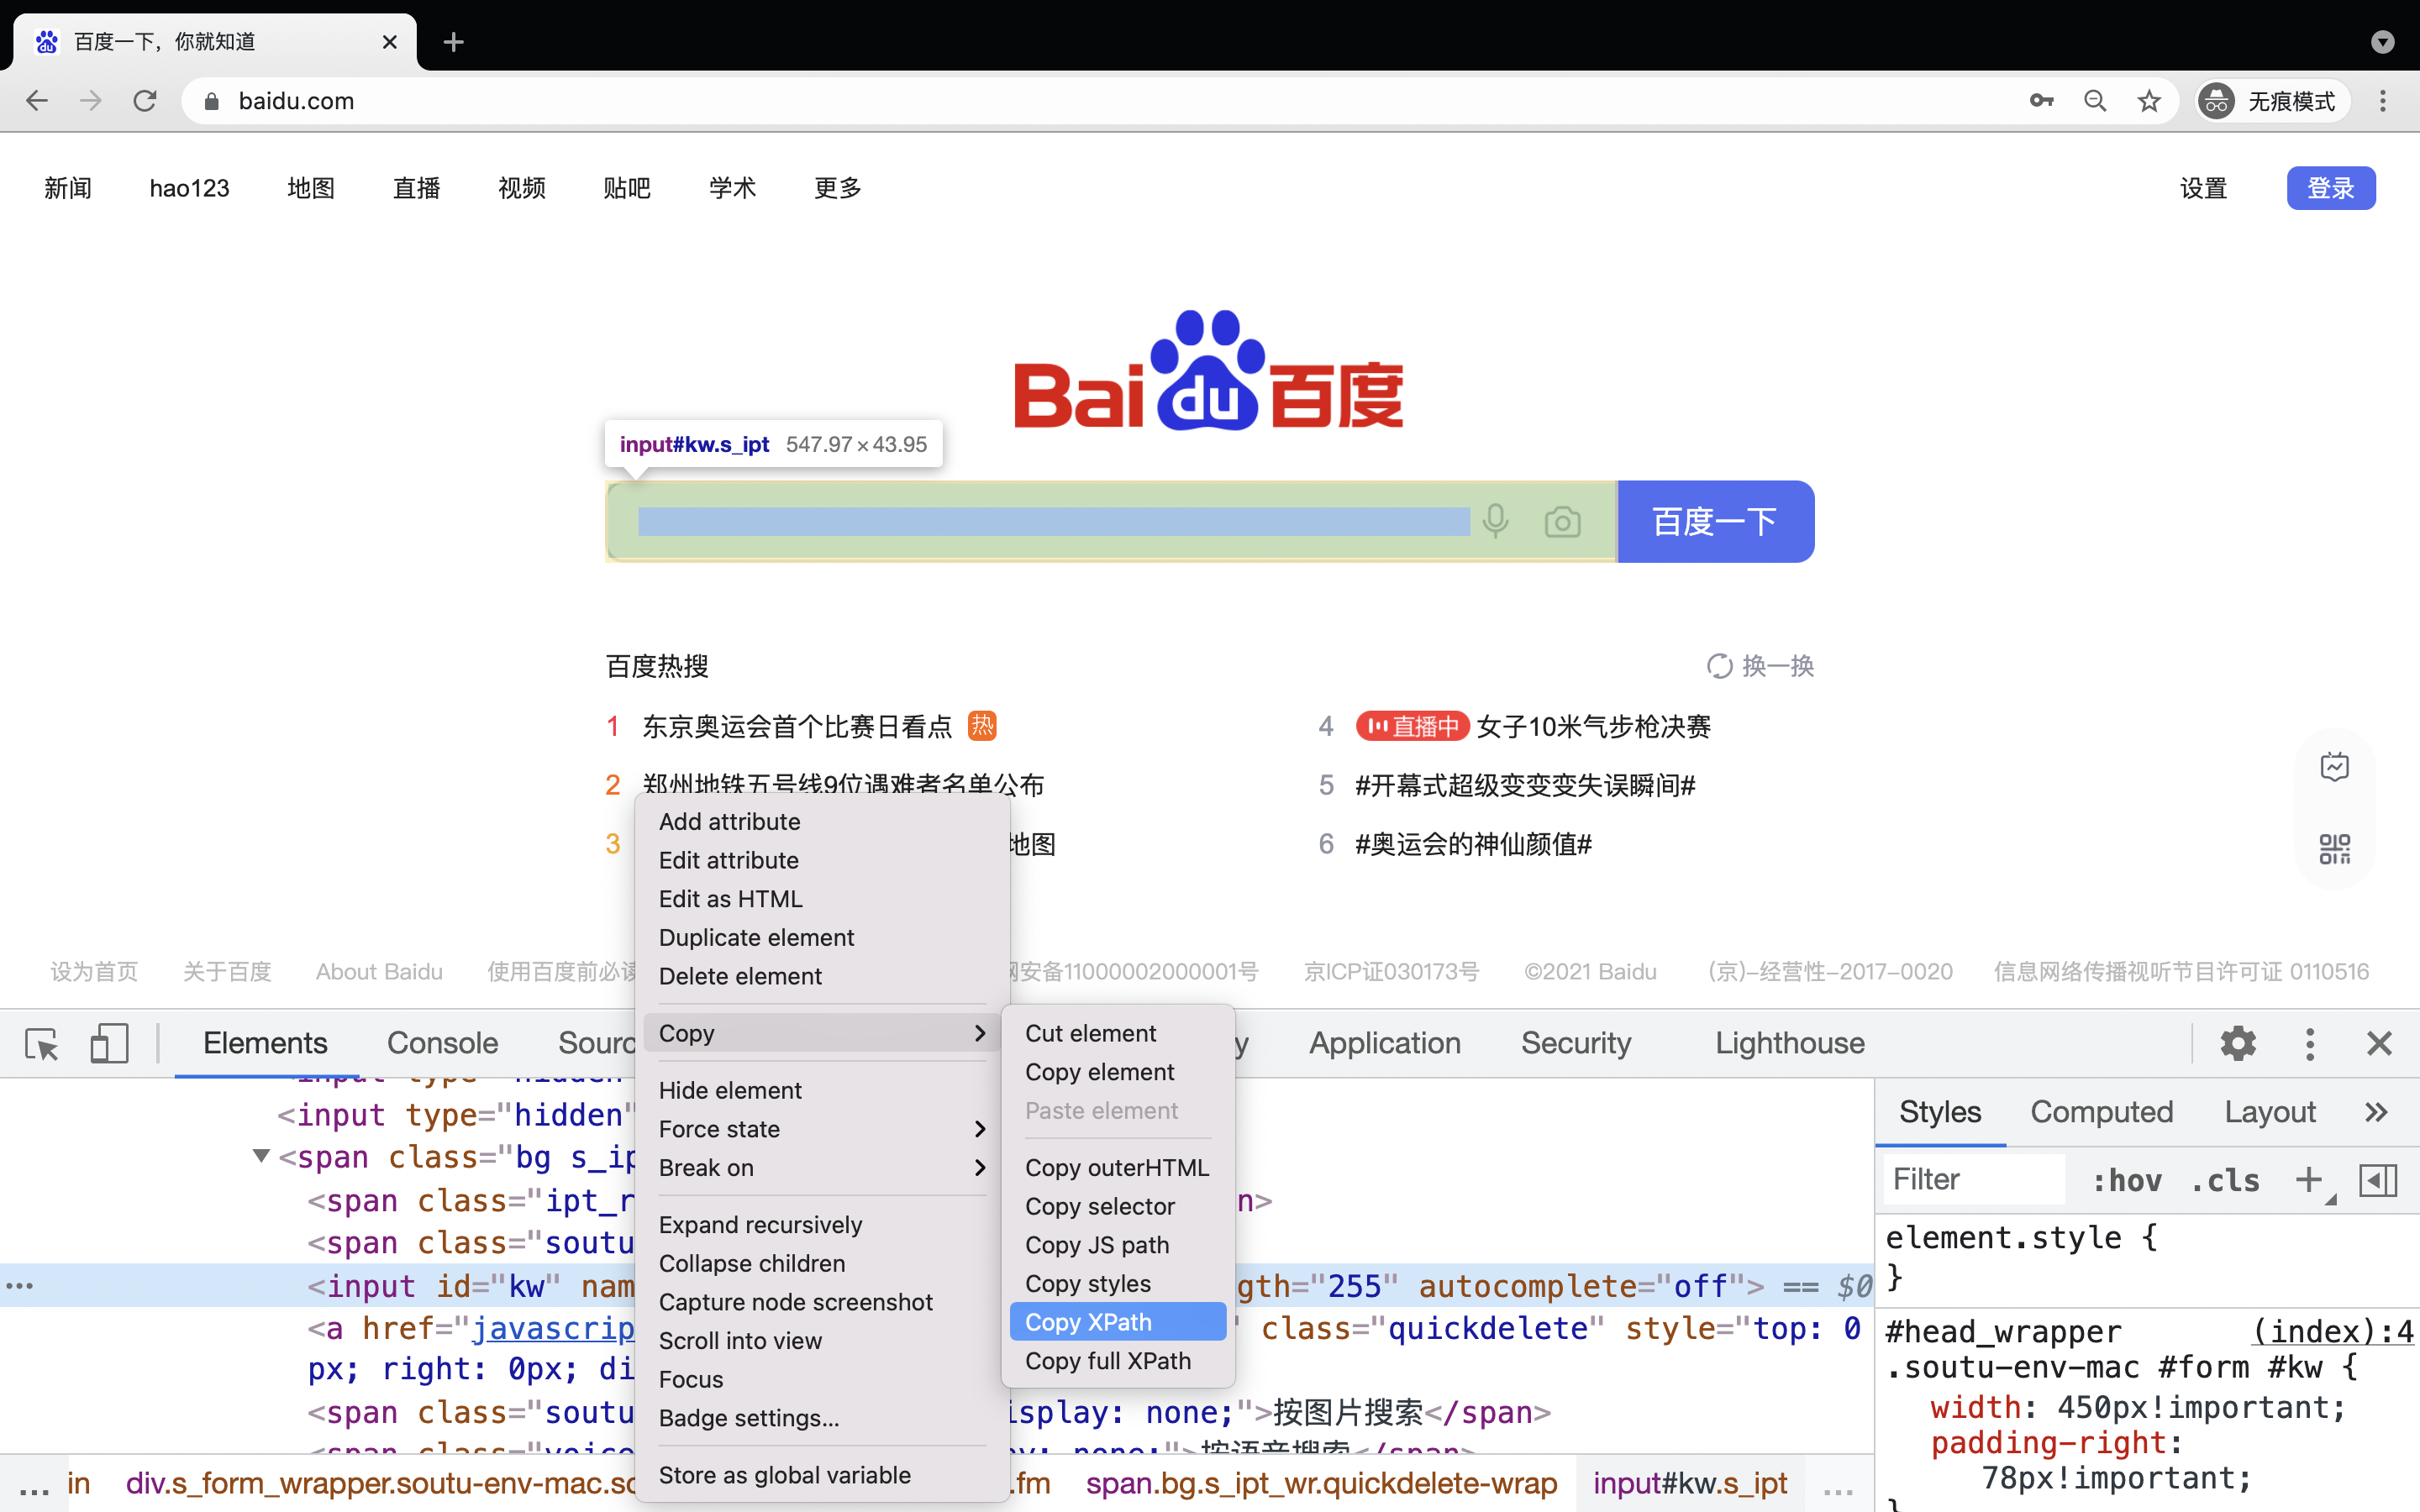Activate the DevTools element inspector tool
Viewport: 2420px width, 1512px height.
[x=42, y=1044]
